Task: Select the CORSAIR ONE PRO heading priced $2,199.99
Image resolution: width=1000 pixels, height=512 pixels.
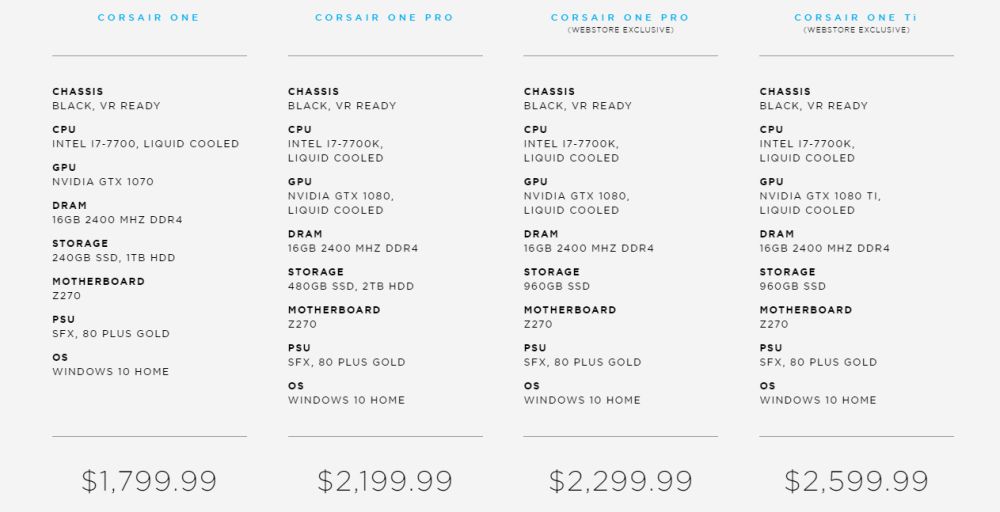Action: (x=384, y=18)
